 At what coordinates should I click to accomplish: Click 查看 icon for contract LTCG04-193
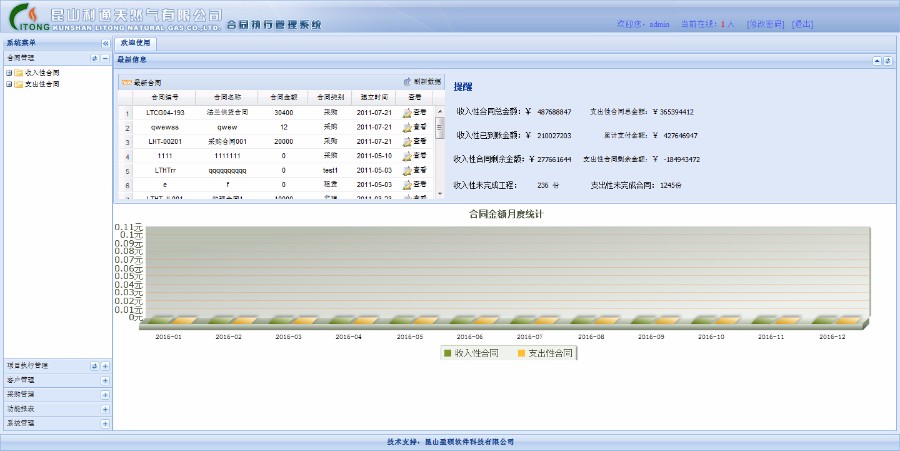click(408, 113)
